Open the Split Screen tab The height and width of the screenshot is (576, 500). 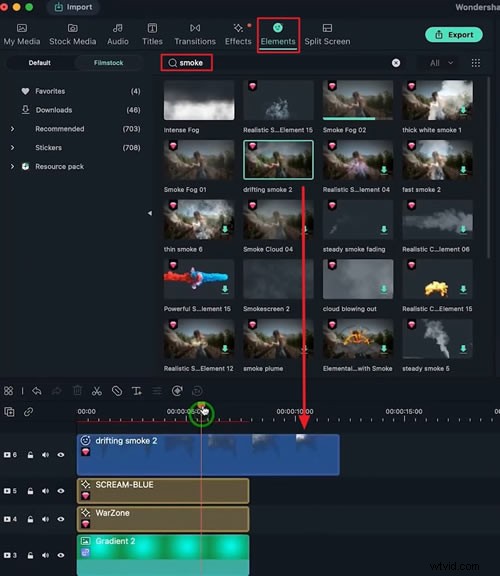tap(327, 35)
